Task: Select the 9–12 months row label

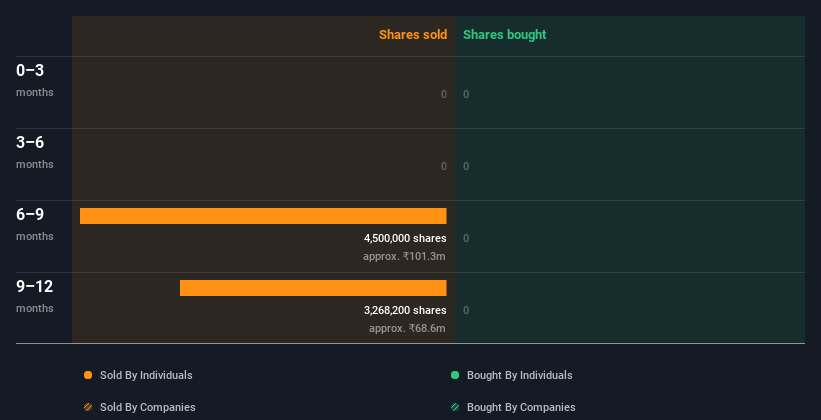Action: (x=35, y=296)
